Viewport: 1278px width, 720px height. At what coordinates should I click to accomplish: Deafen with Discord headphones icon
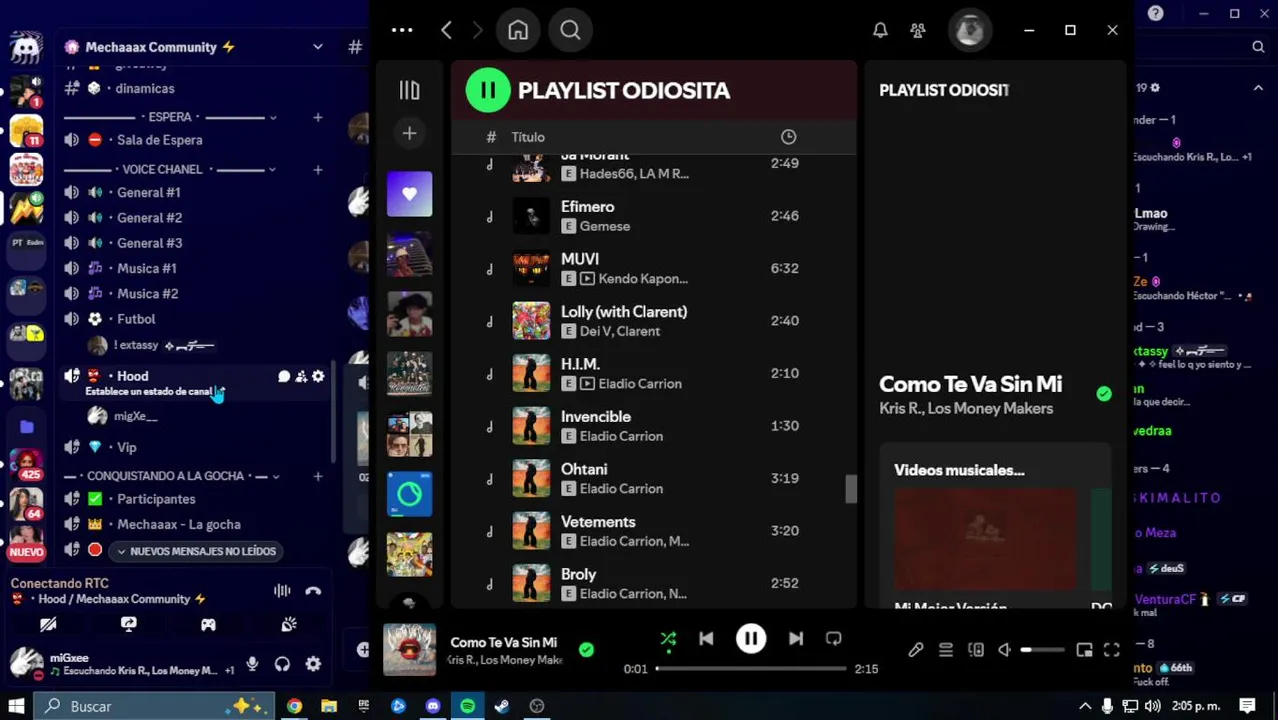coord(282,664)
